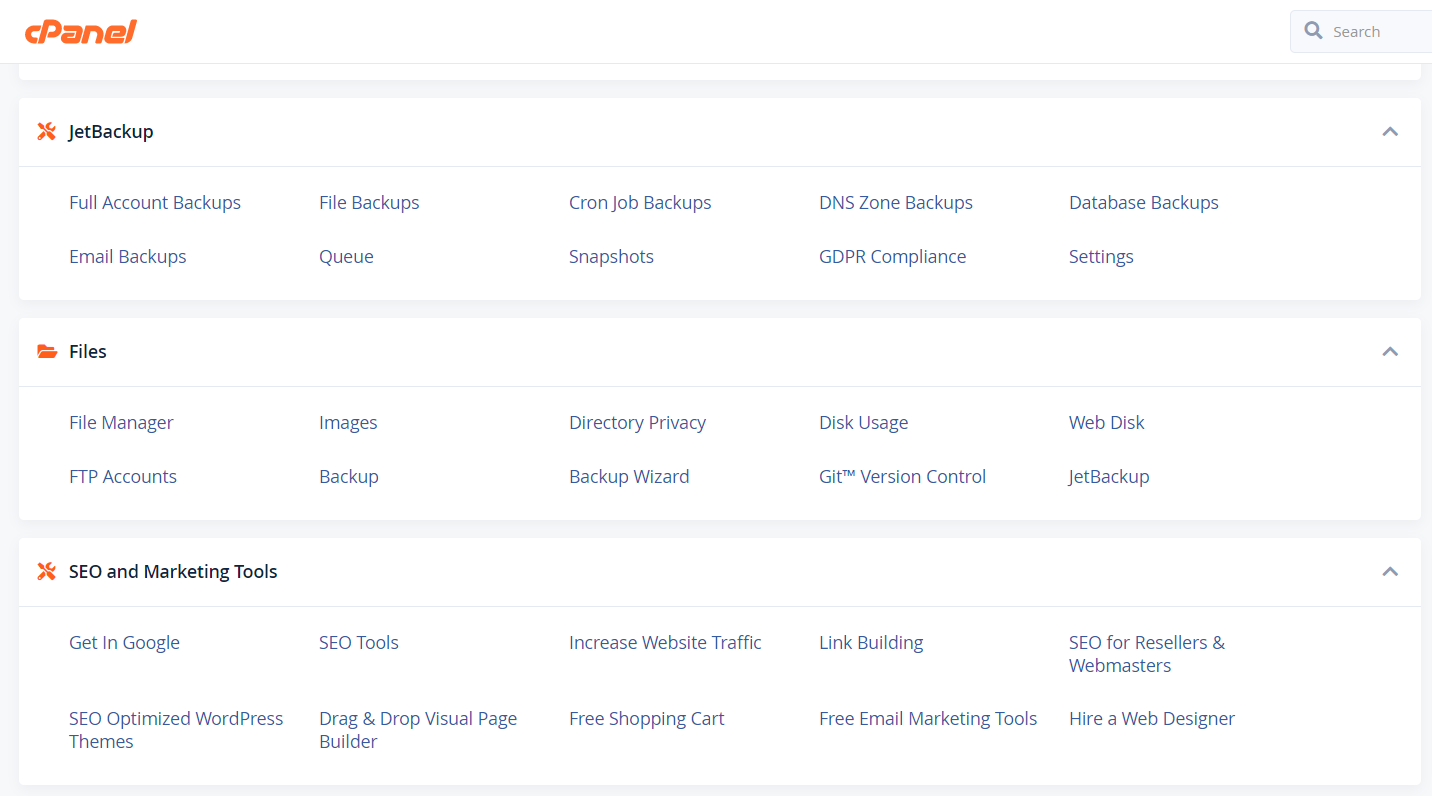Collapse the SEO and Marketing Tools section
The image size is (1432, 796).
tap(1390, 571)
